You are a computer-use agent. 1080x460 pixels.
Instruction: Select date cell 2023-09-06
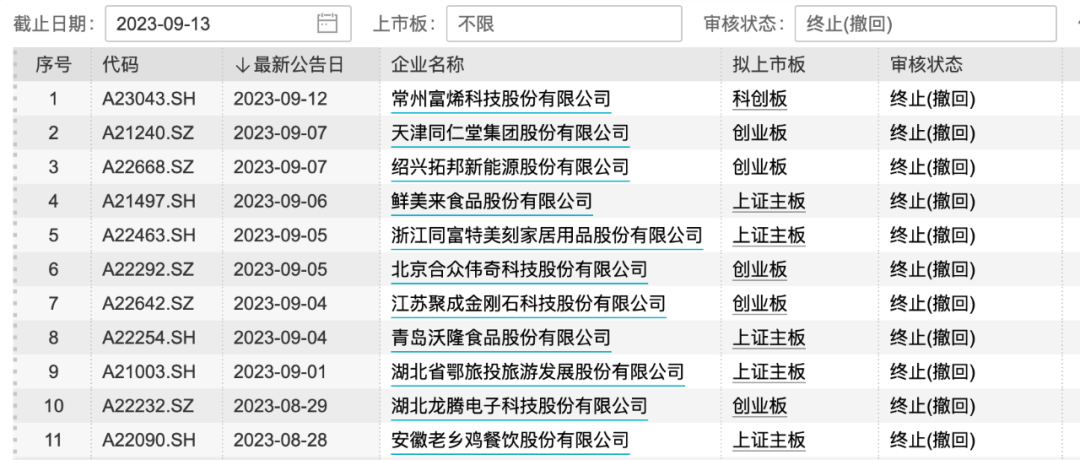tap(280, 202)
